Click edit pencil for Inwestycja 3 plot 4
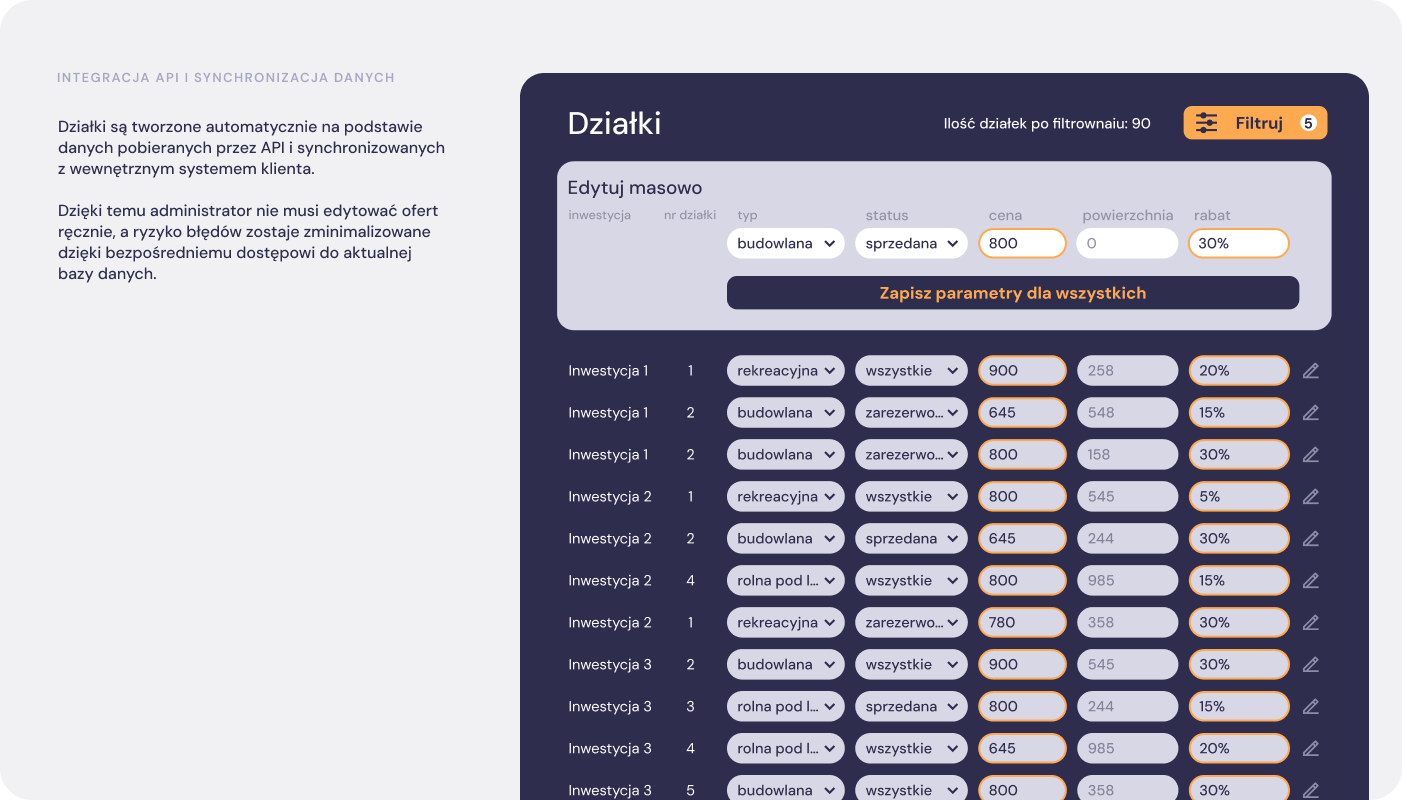The width and height of the screenshot is (1402, 800). [1310, 749]
